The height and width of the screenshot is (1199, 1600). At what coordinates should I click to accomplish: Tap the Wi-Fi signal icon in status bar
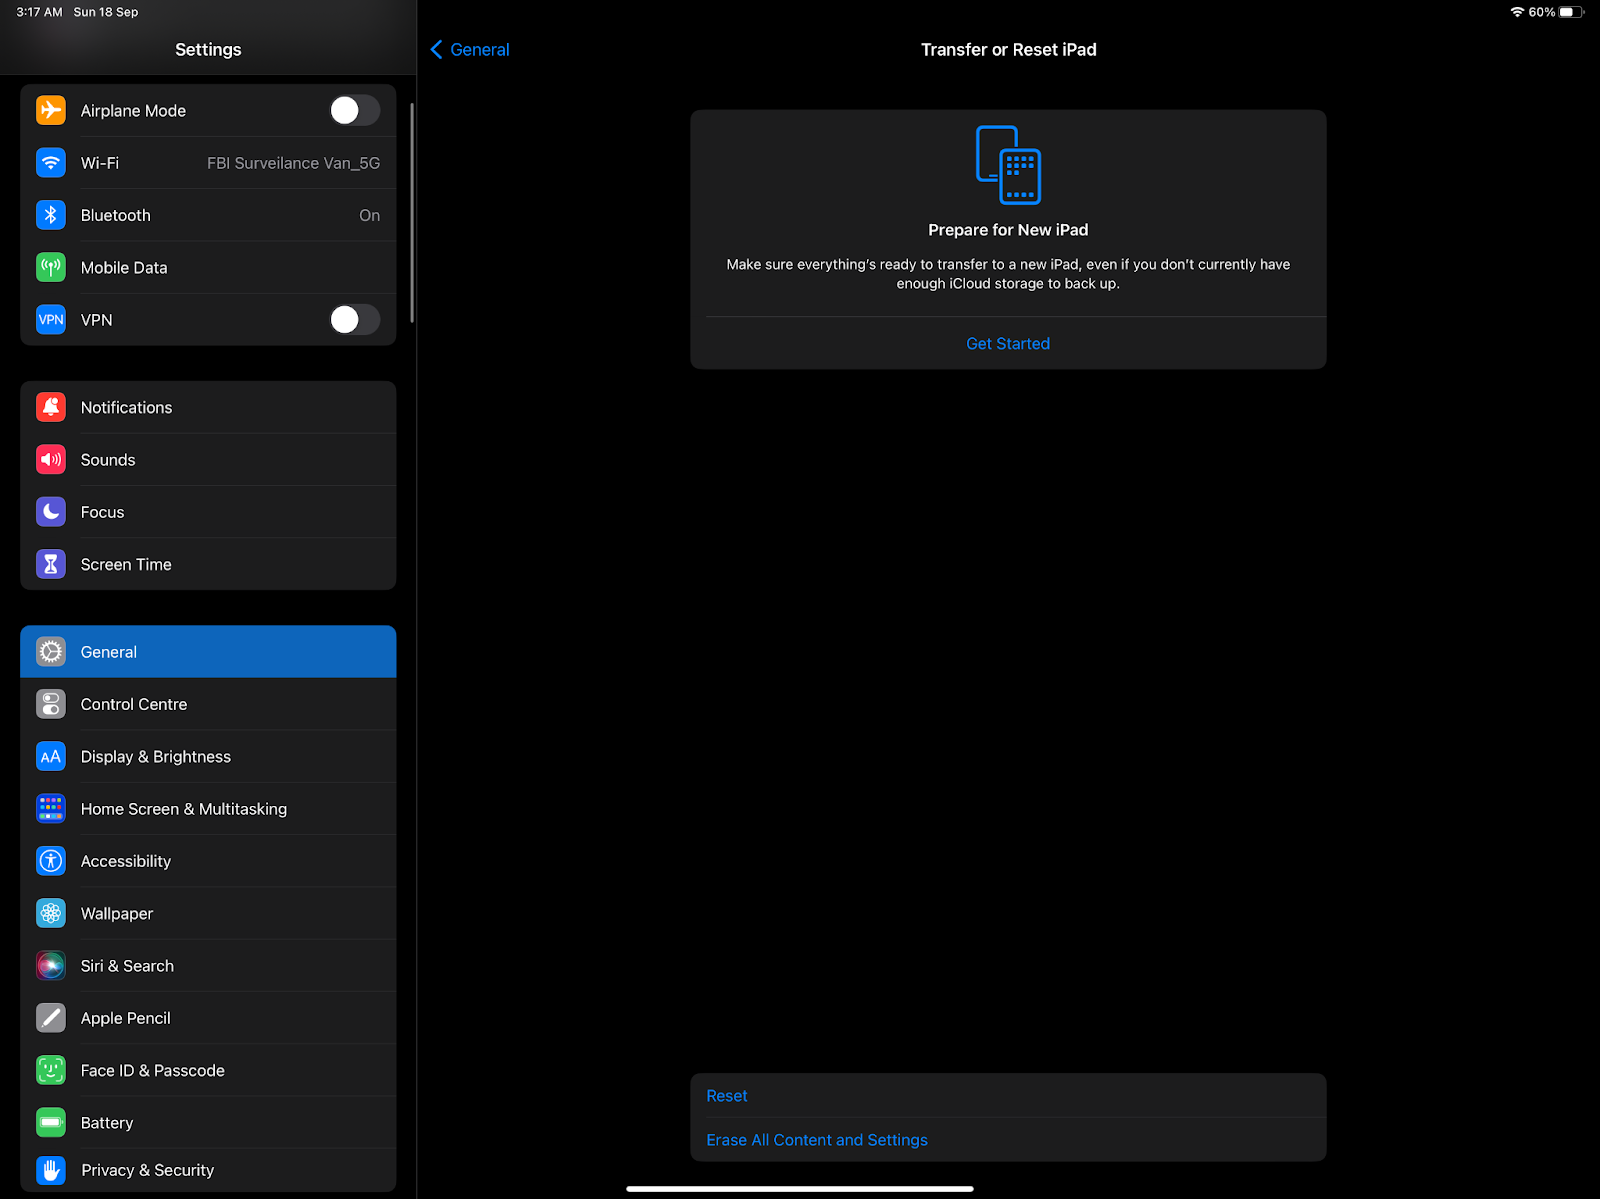[x=1517, y=12]
